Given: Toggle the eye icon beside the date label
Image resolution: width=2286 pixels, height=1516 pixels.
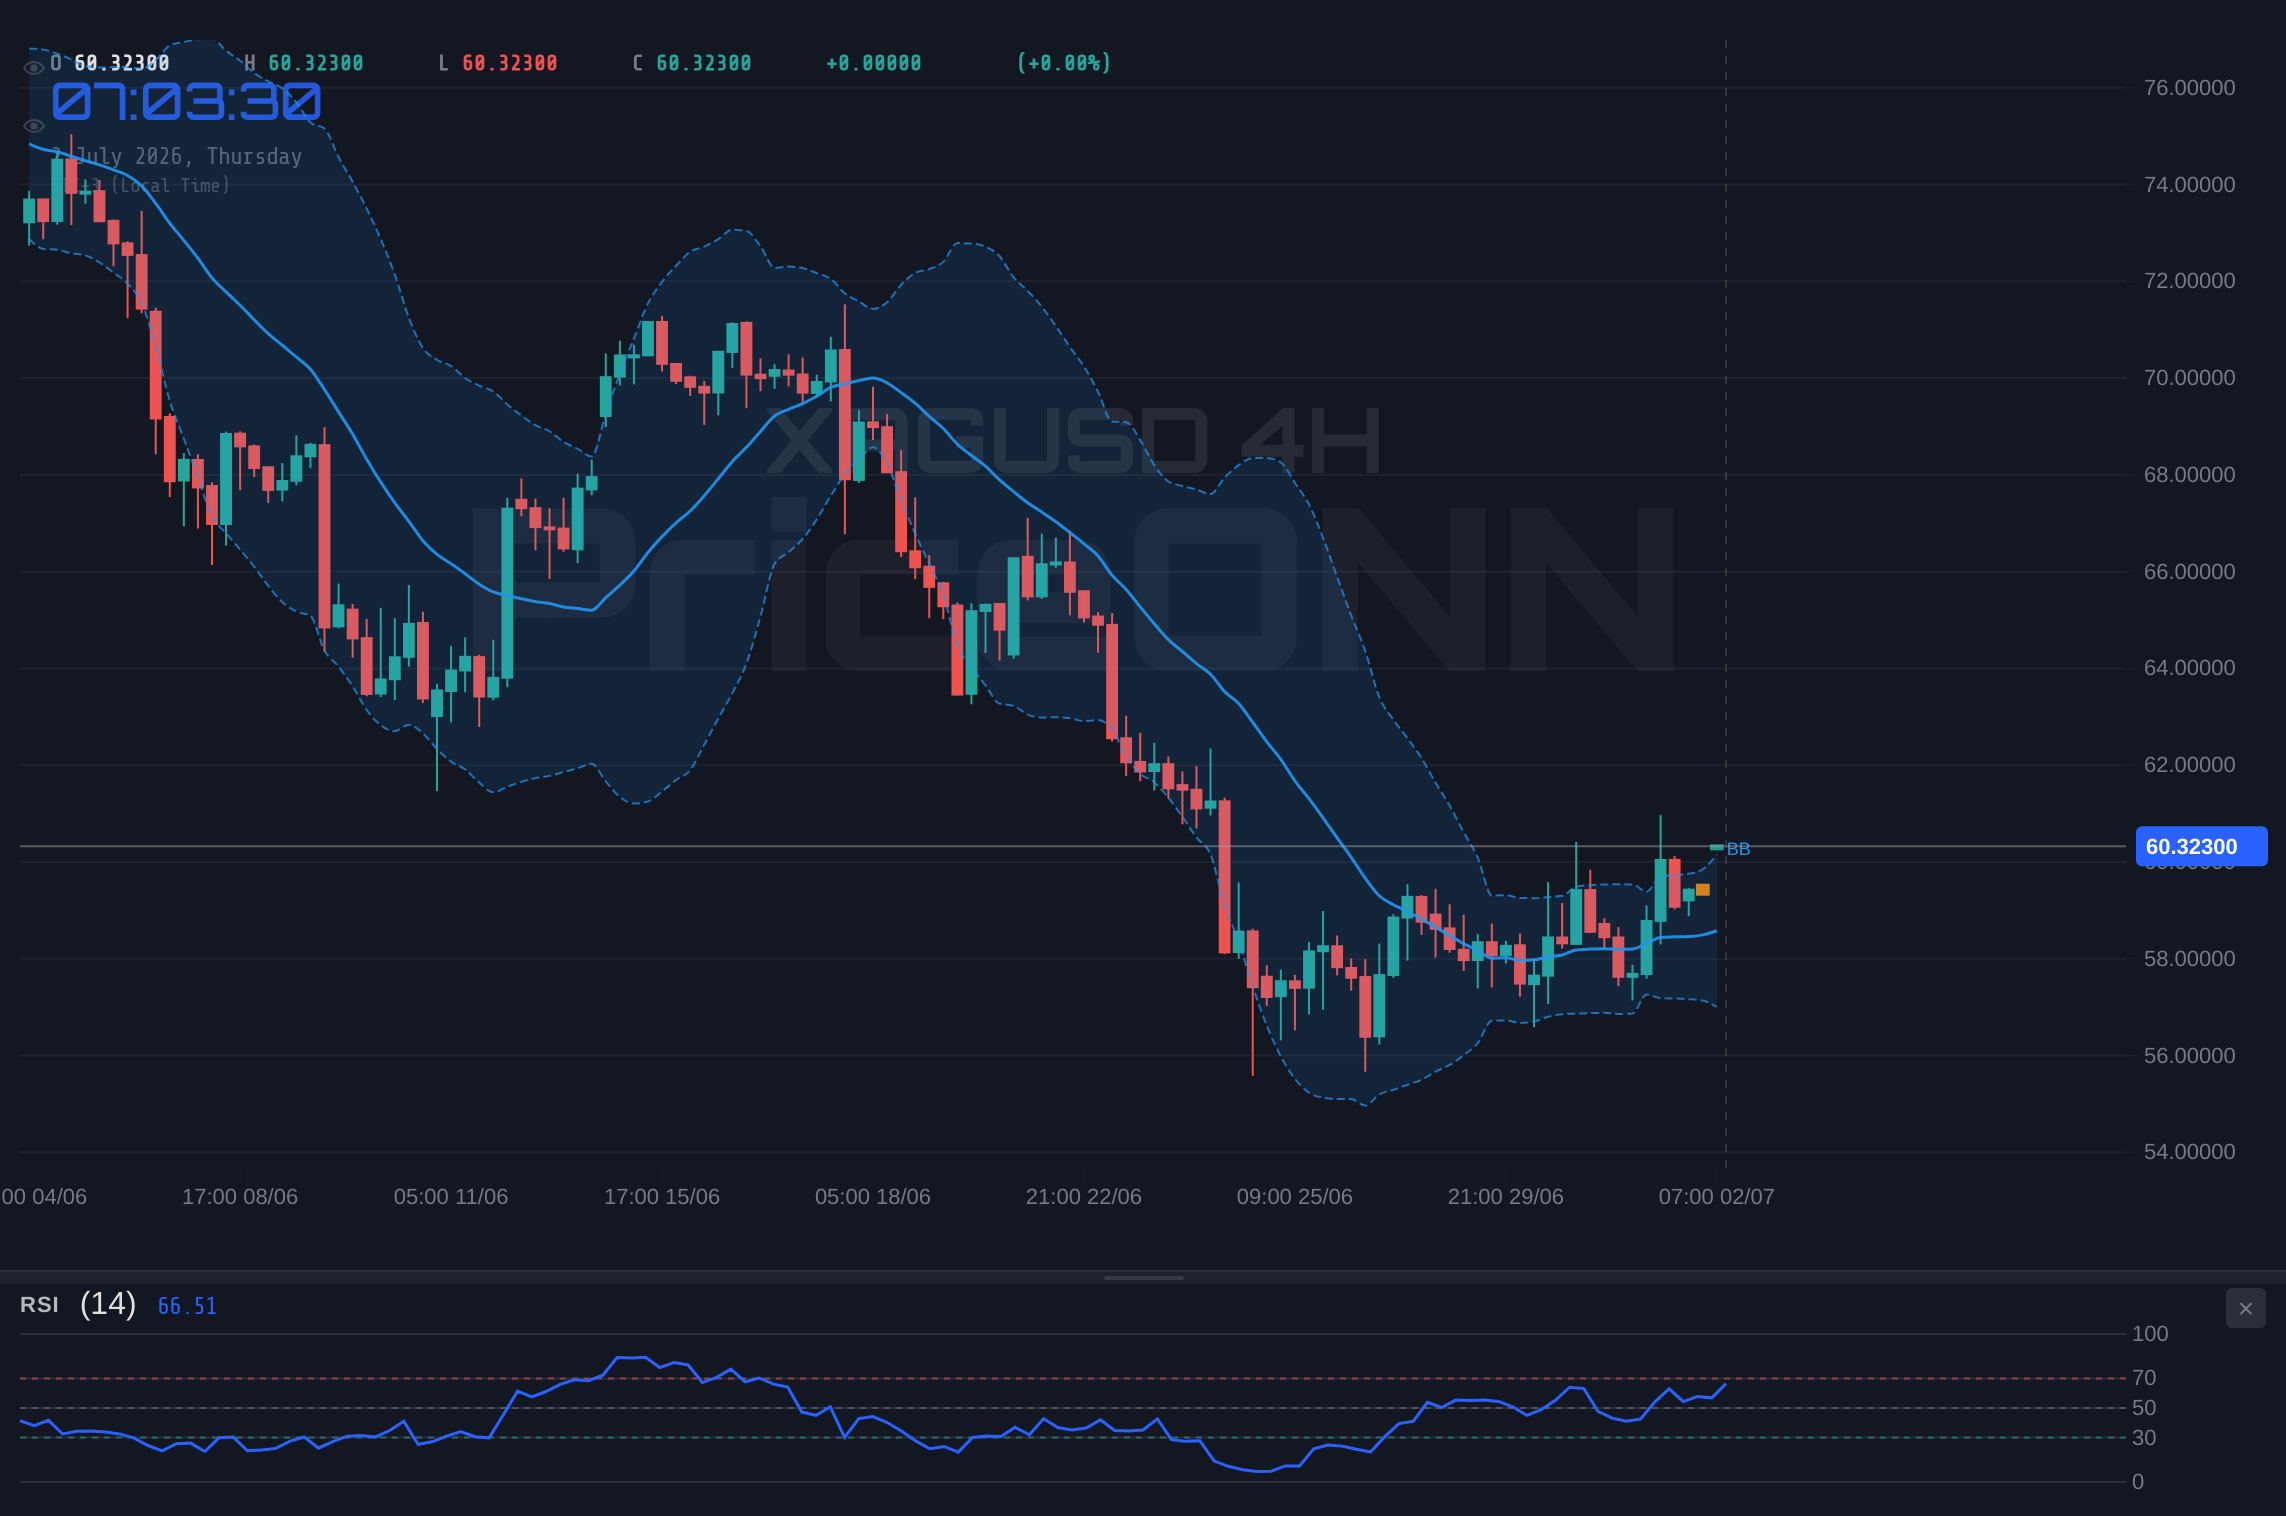Looking at the screenshot, I should (33, 126).
